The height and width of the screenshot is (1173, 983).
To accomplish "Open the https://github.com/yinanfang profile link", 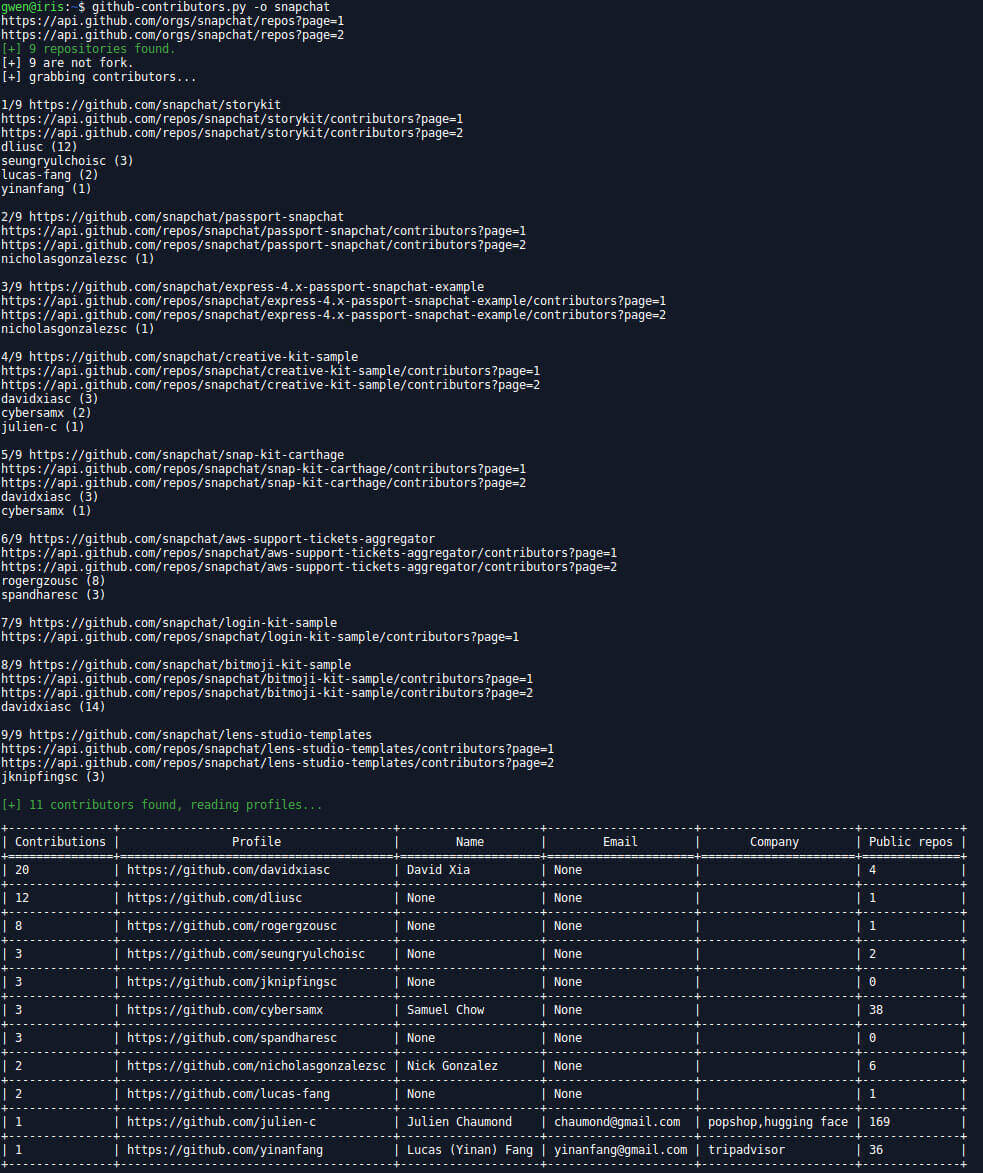I will click(225, 1150).
